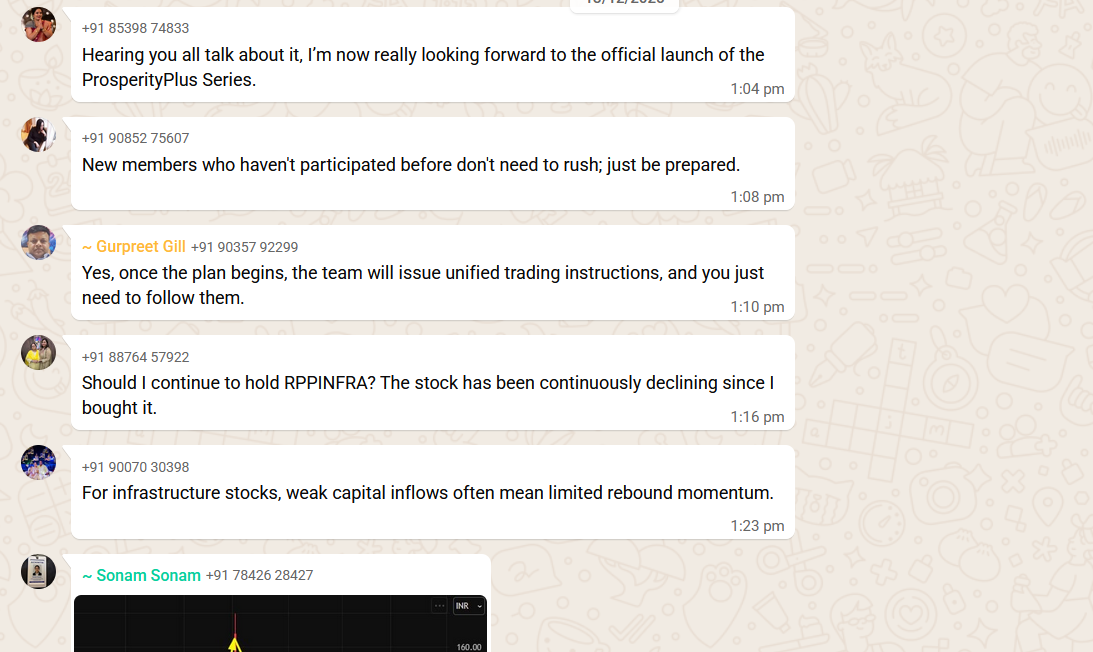Open avatar of sender +91 90070 30398

[x=39, y=462]
